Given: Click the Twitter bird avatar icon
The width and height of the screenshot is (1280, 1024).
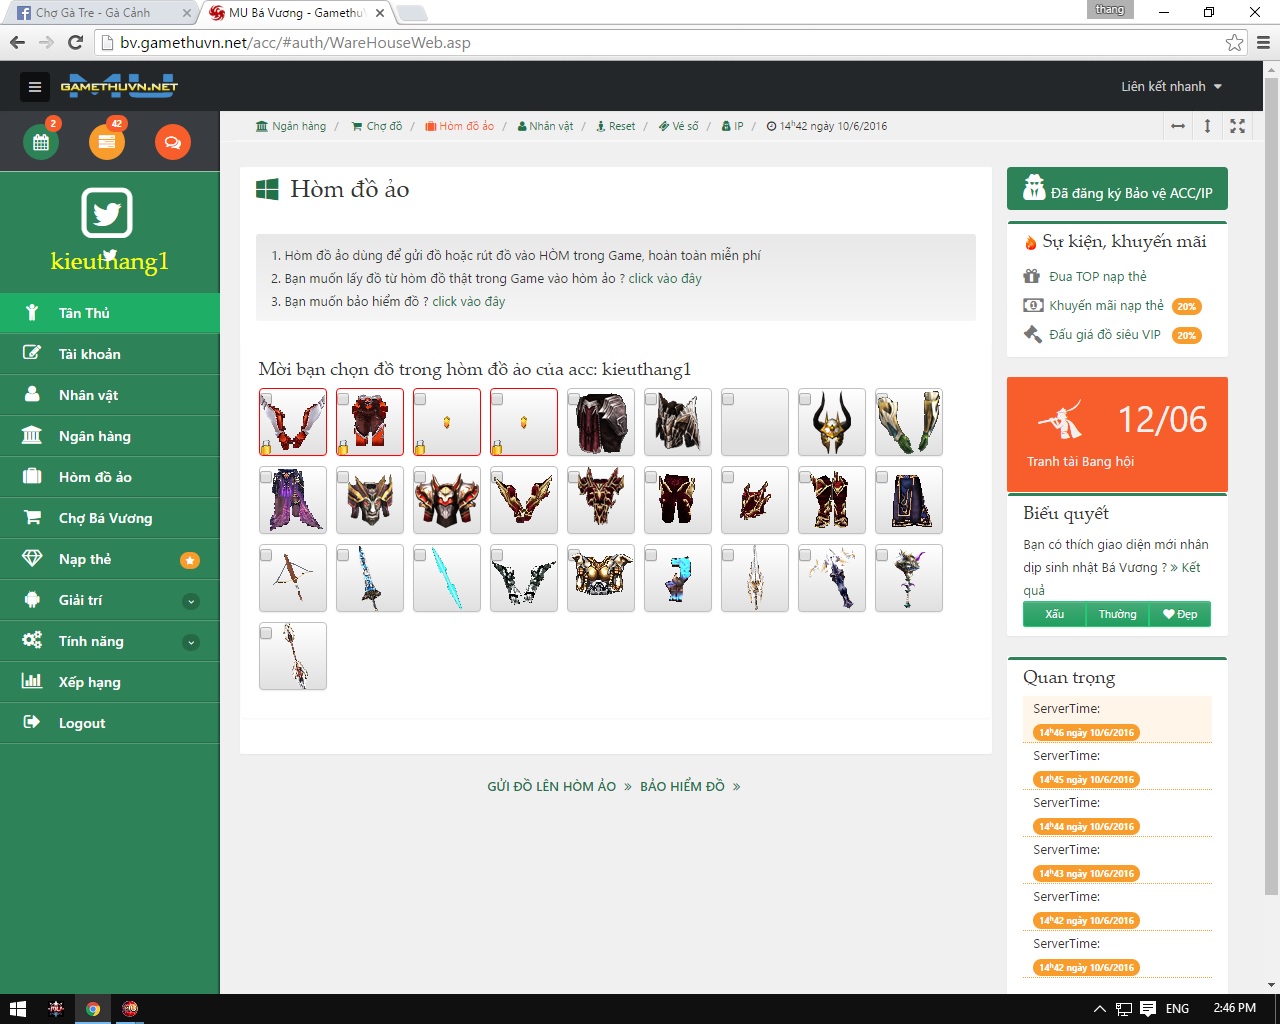Looking at the screenshot, I should [x=107, y=212].
